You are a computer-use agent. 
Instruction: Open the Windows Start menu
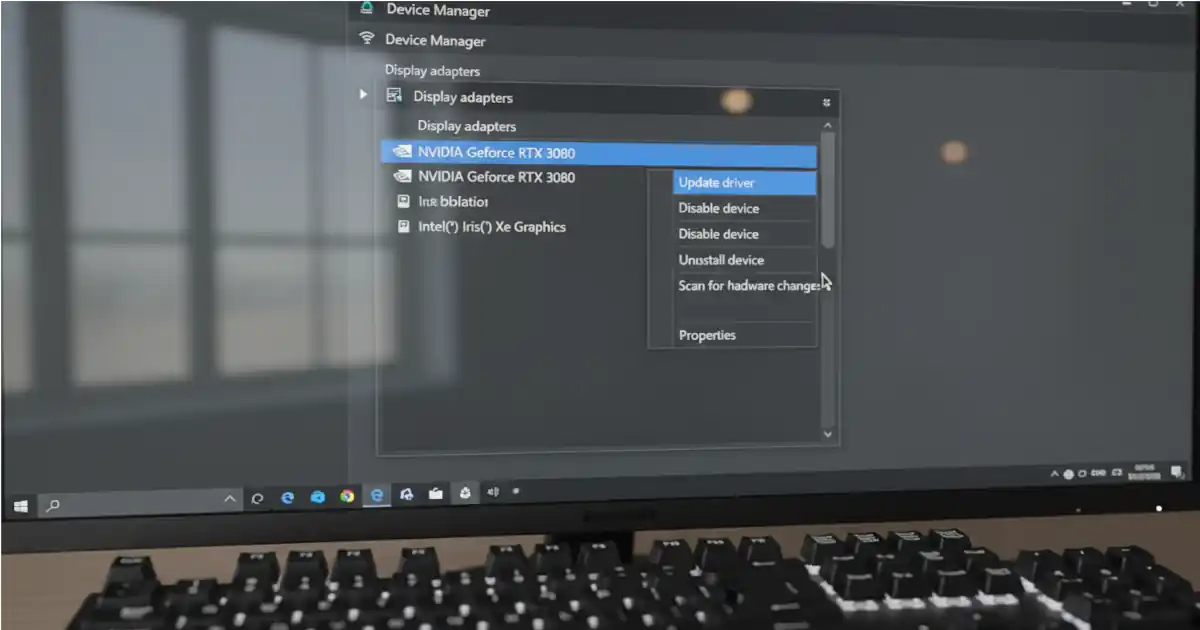(x=20, y=506)
